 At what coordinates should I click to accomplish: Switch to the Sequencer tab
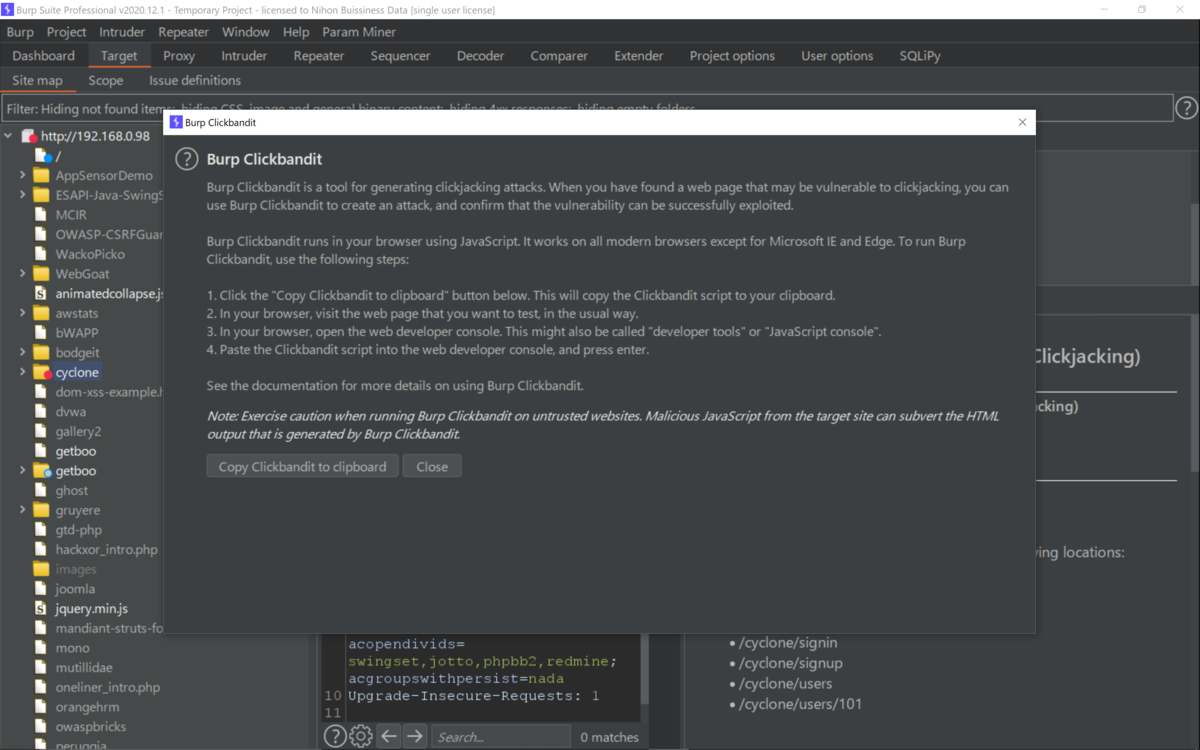[x=400, y=56]
